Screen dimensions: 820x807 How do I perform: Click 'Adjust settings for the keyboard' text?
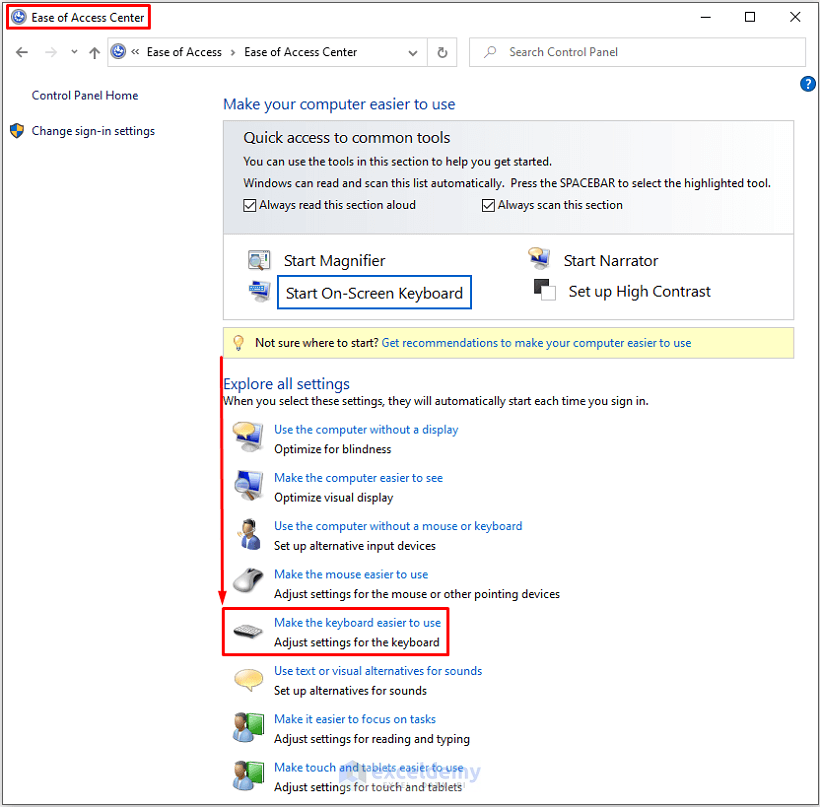357,642
